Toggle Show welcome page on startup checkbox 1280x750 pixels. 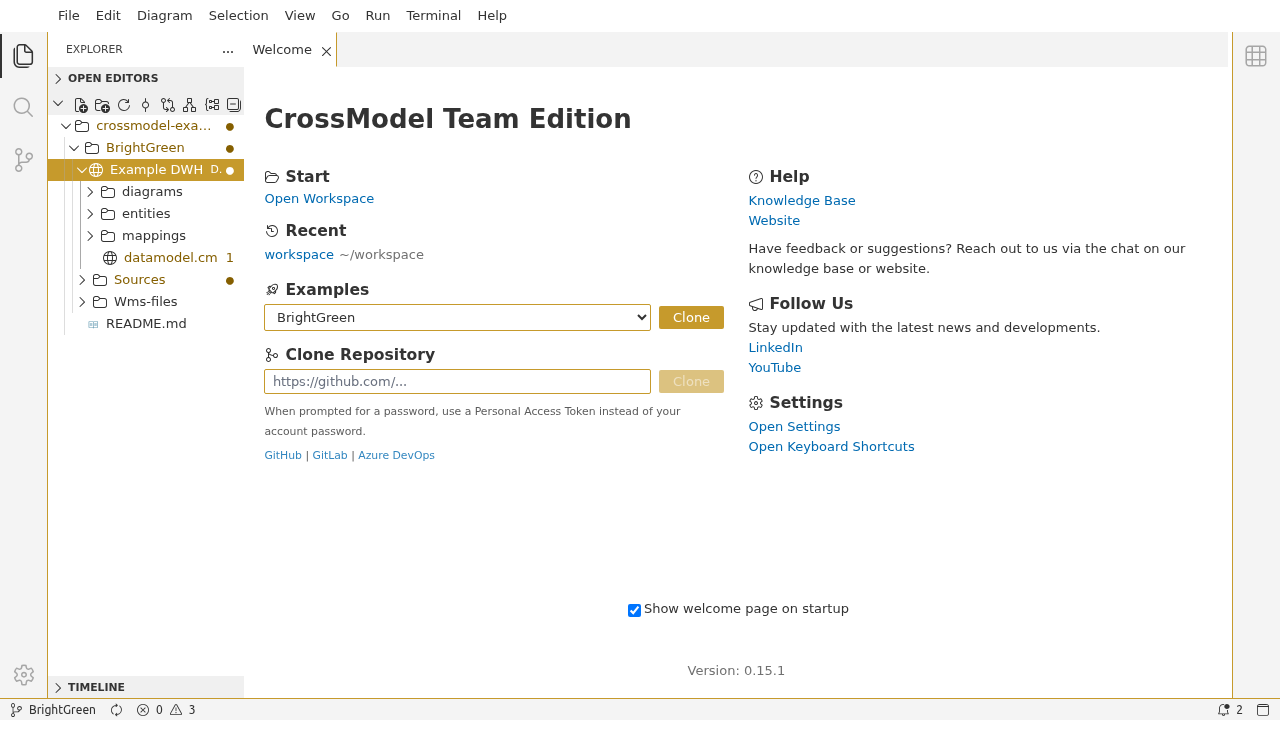634,610
